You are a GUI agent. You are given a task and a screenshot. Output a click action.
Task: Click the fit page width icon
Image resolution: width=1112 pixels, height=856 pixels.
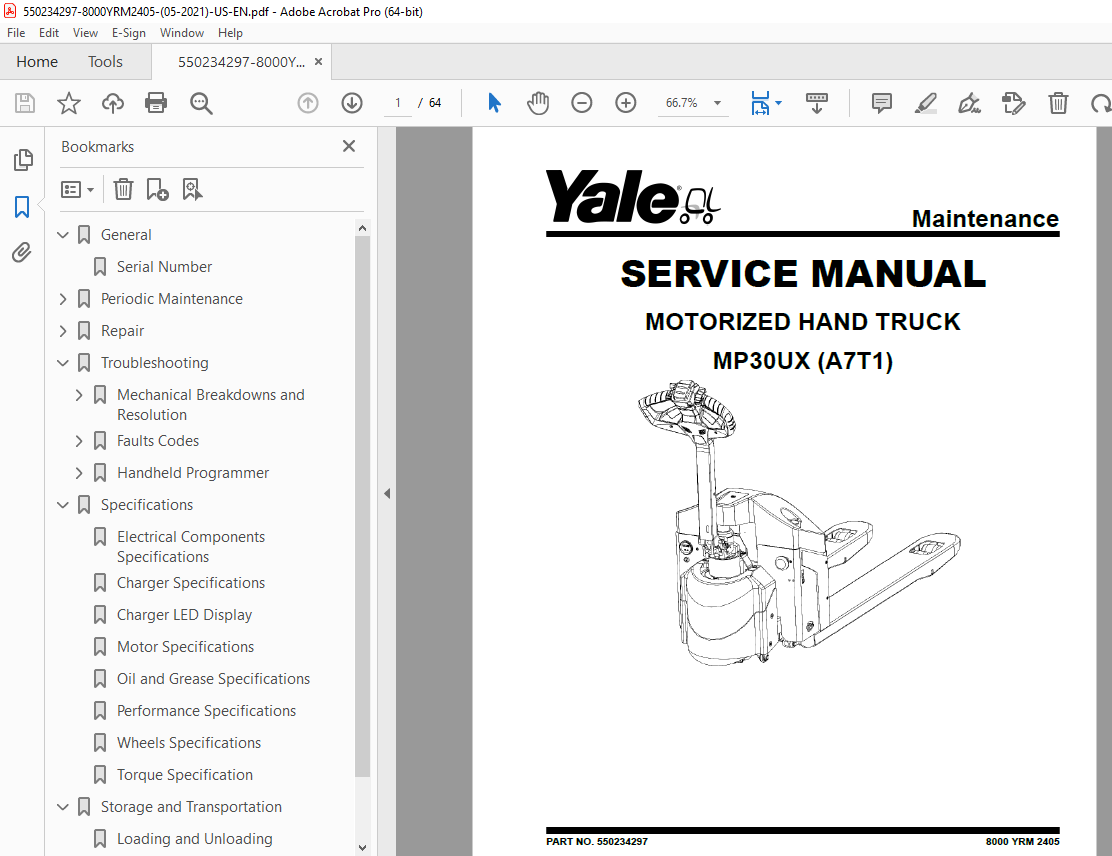tap(760, 104)
